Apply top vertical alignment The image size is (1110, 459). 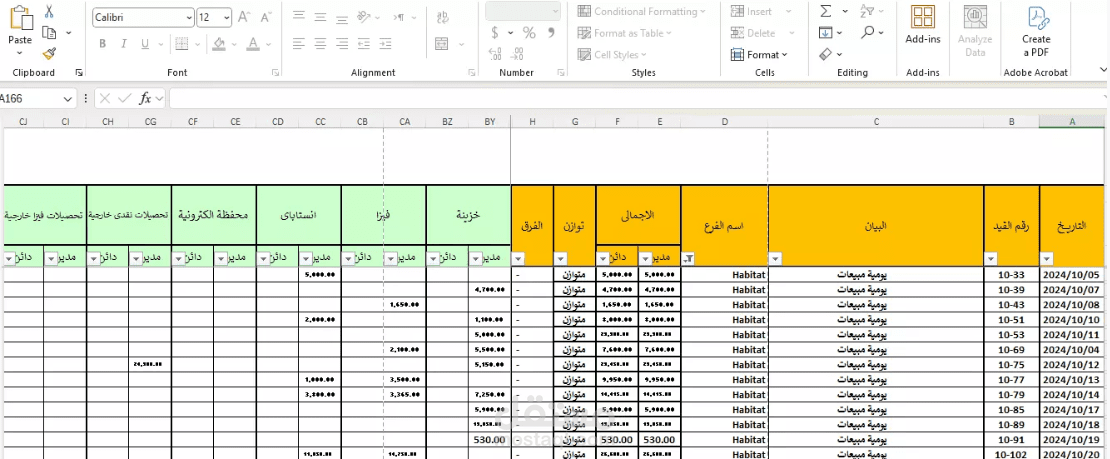(x=299, y=16)
